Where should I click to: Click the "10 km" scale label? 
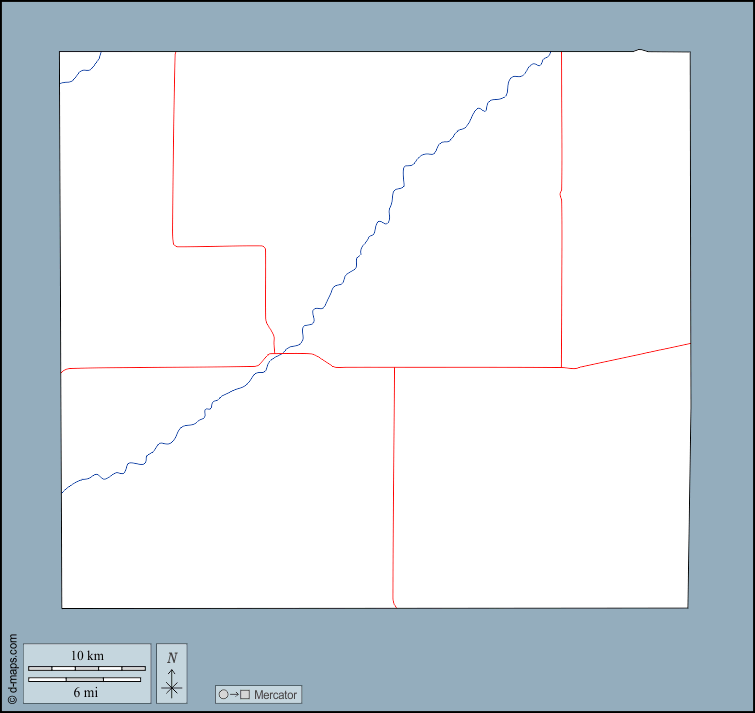[x=87, y=656]
